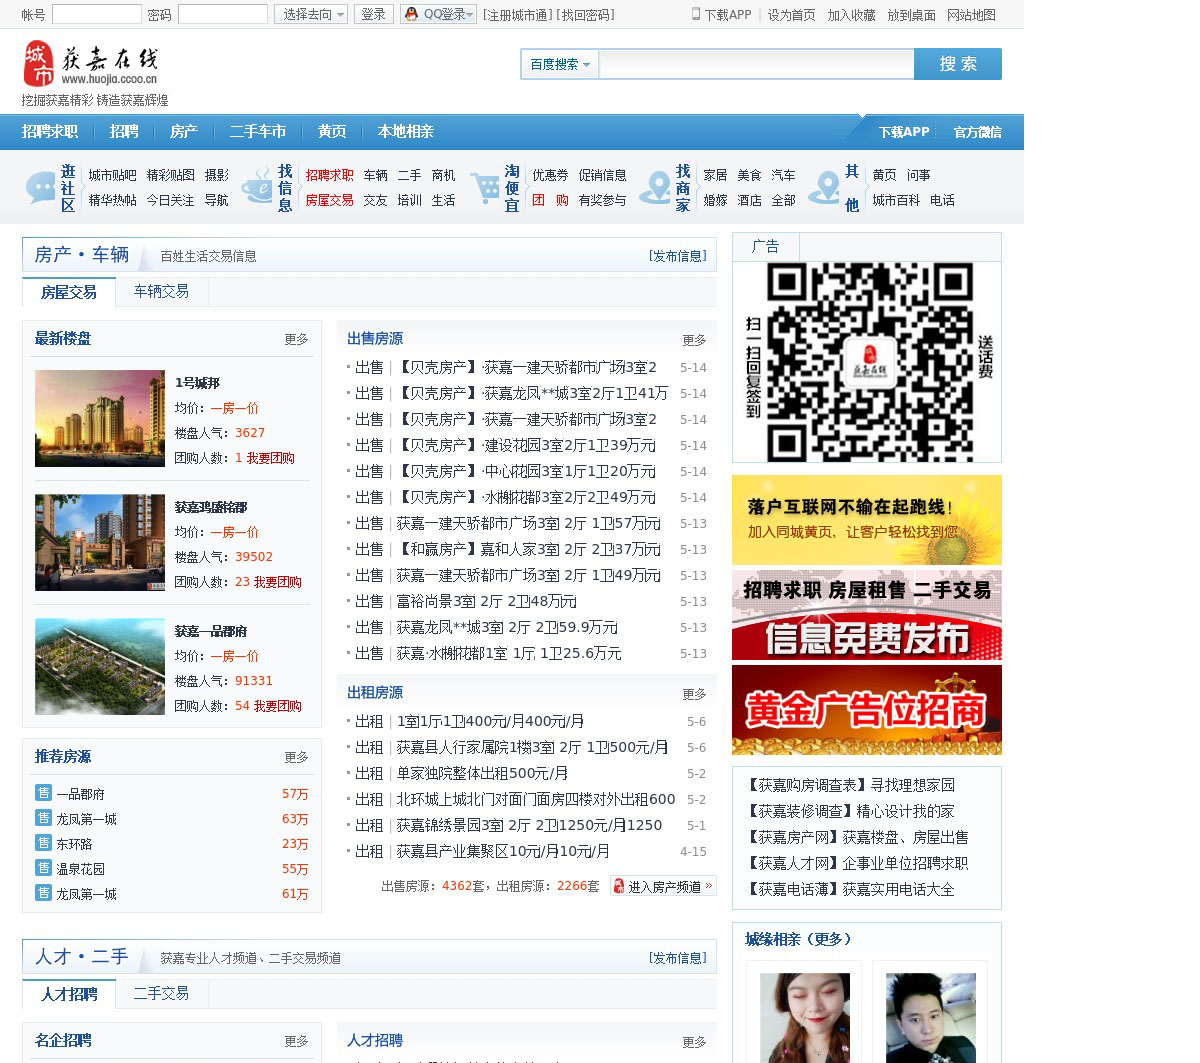Click the 获嘉在线 site logo
1200x1063 pixels.
[x=90, y=64]
